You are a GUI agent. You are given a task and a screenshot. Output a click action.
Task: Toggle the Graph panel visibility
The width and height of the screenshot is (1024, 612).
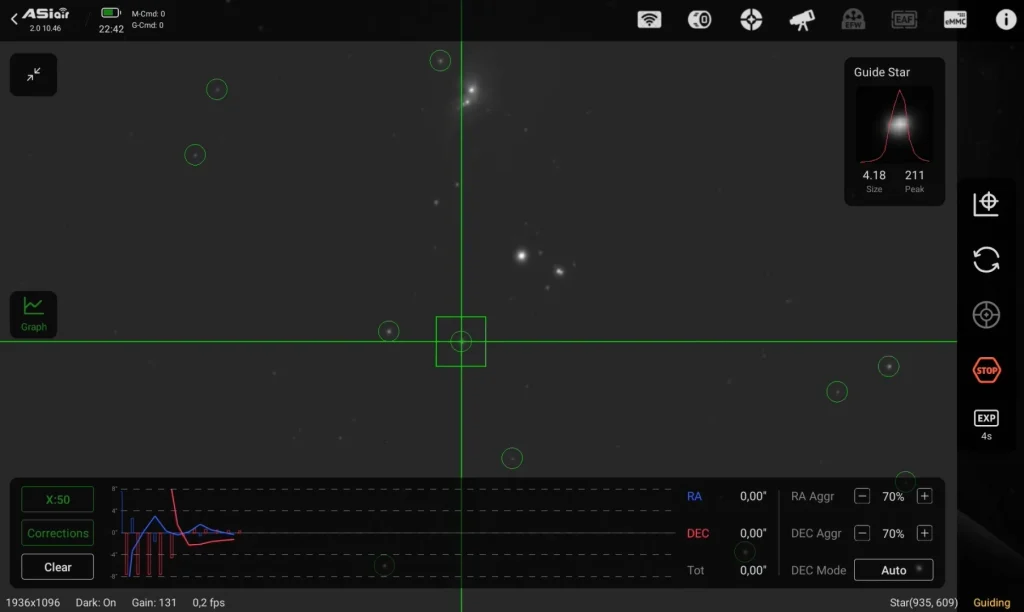(34, 314)
